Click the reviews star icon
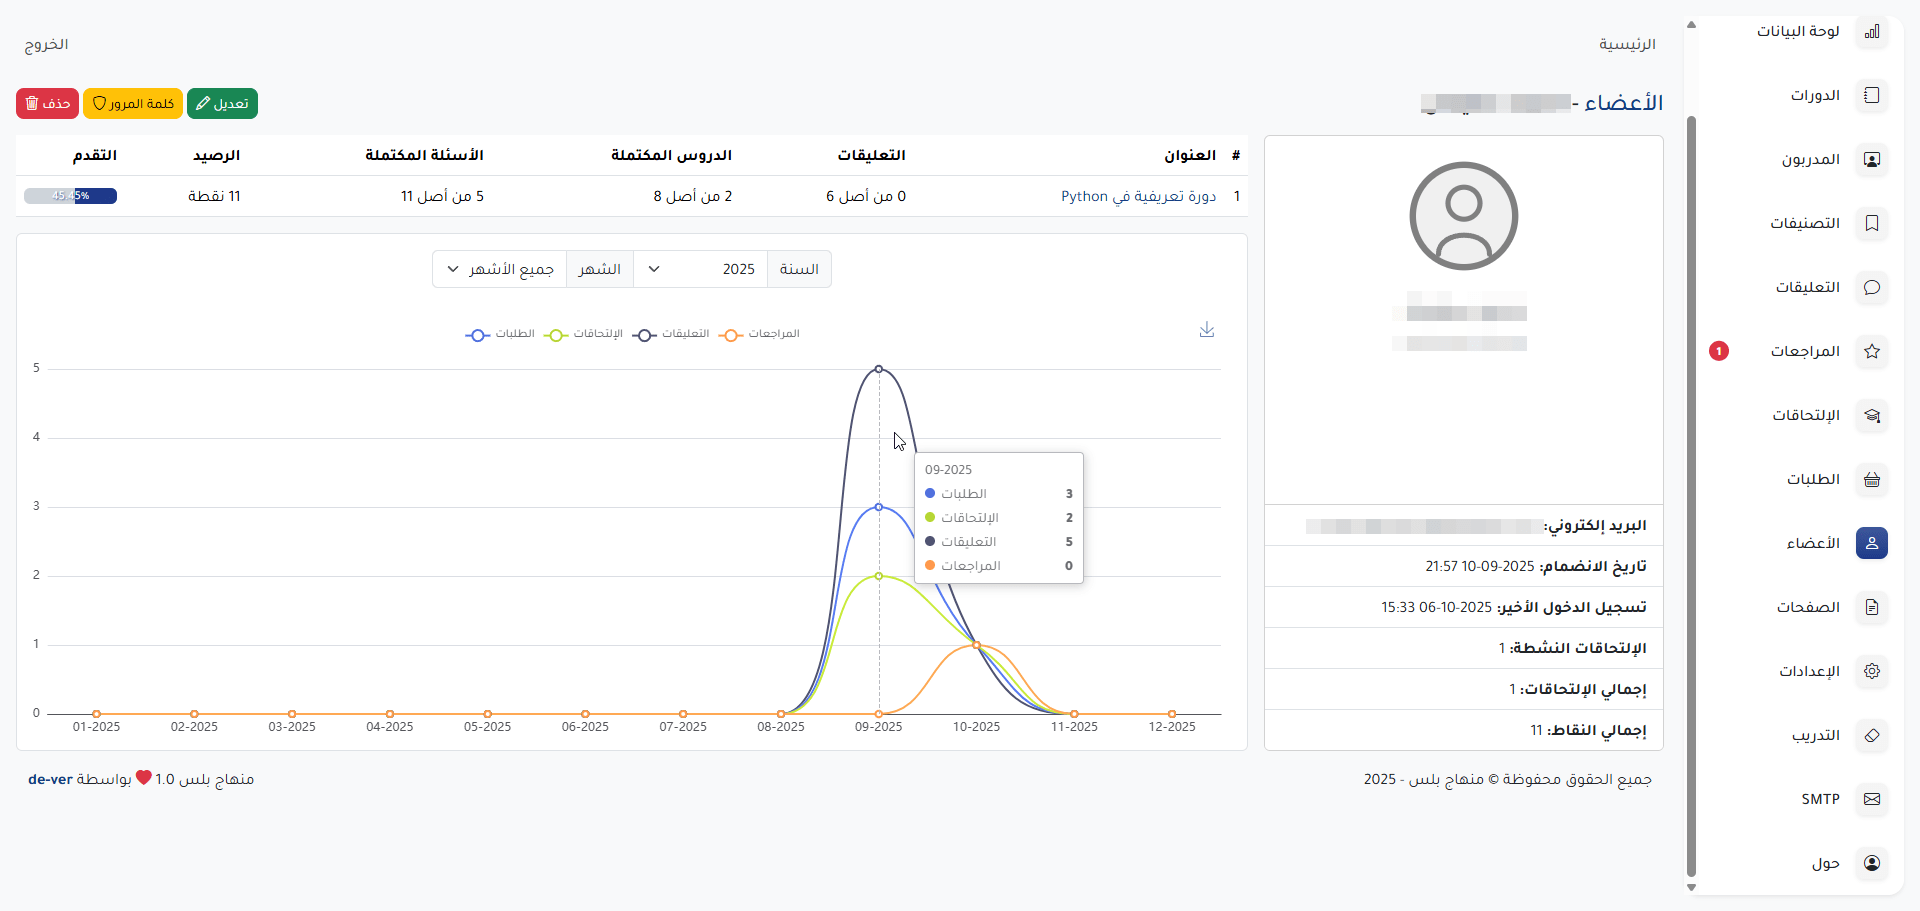The image size is (1920, 911). tap(1871, 352)
